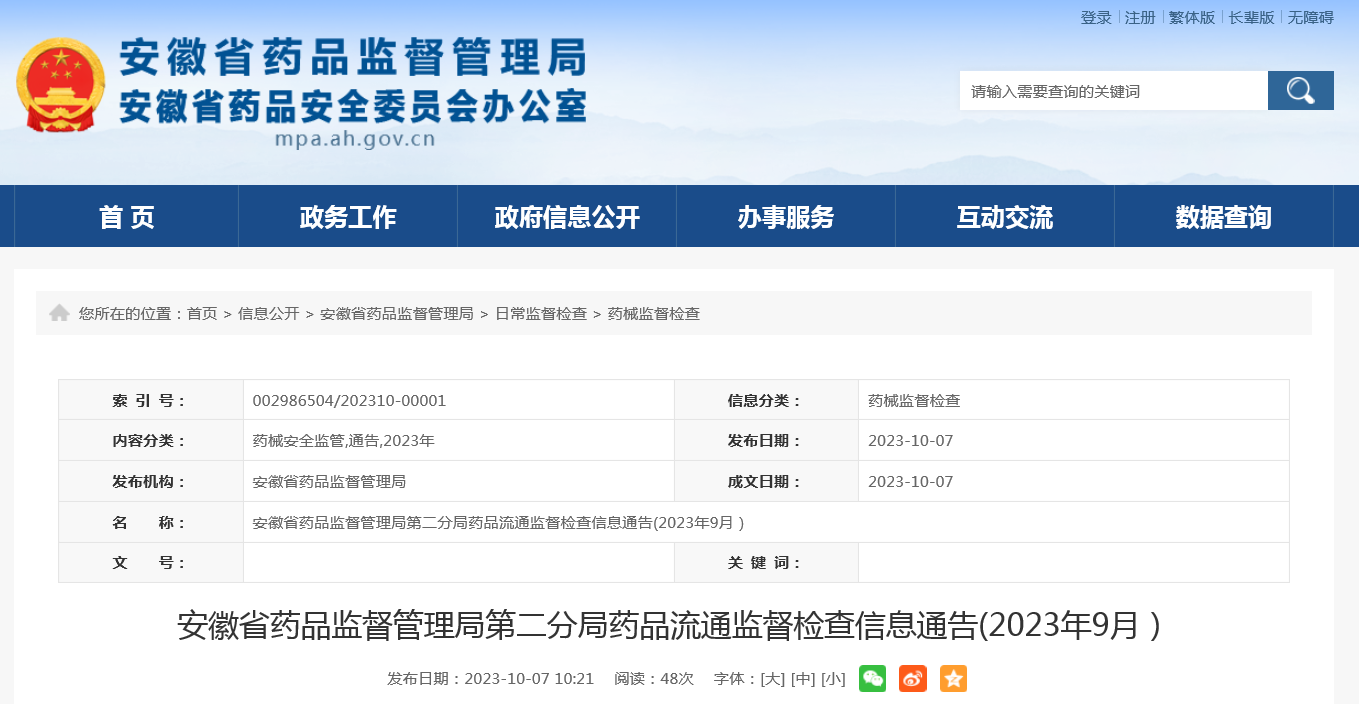The width and height of the screenshot is (1359, 704).
Task: Click breadcrumb link 药械监督检查
Action: point(654,313)
